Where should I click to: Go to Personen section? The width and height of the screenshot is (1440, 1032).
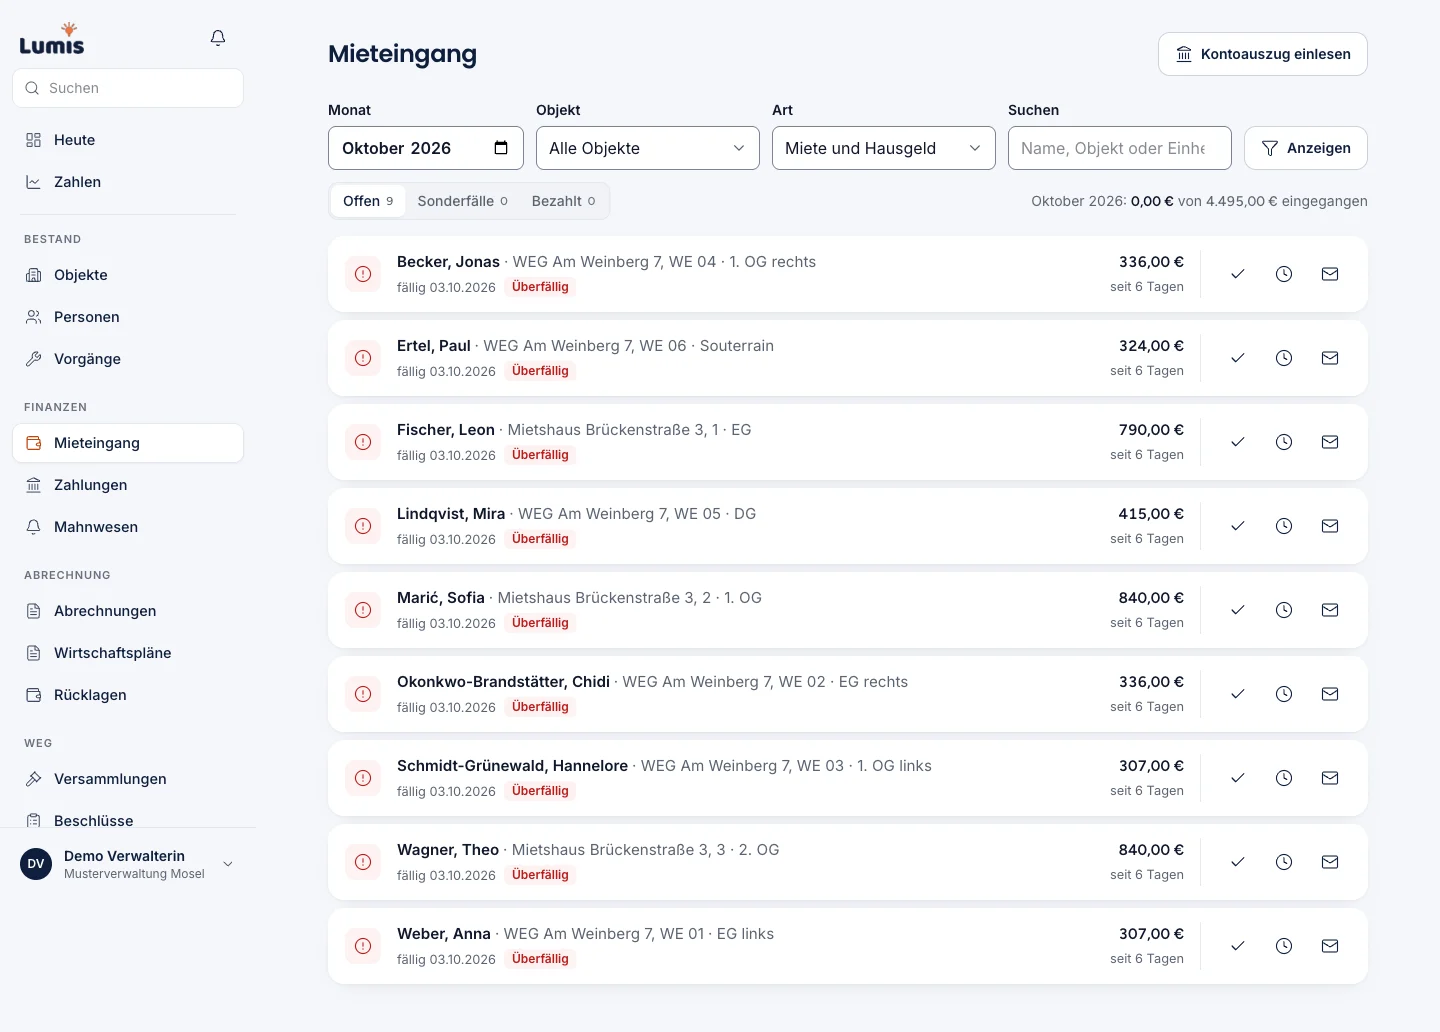tap(128, 317)
